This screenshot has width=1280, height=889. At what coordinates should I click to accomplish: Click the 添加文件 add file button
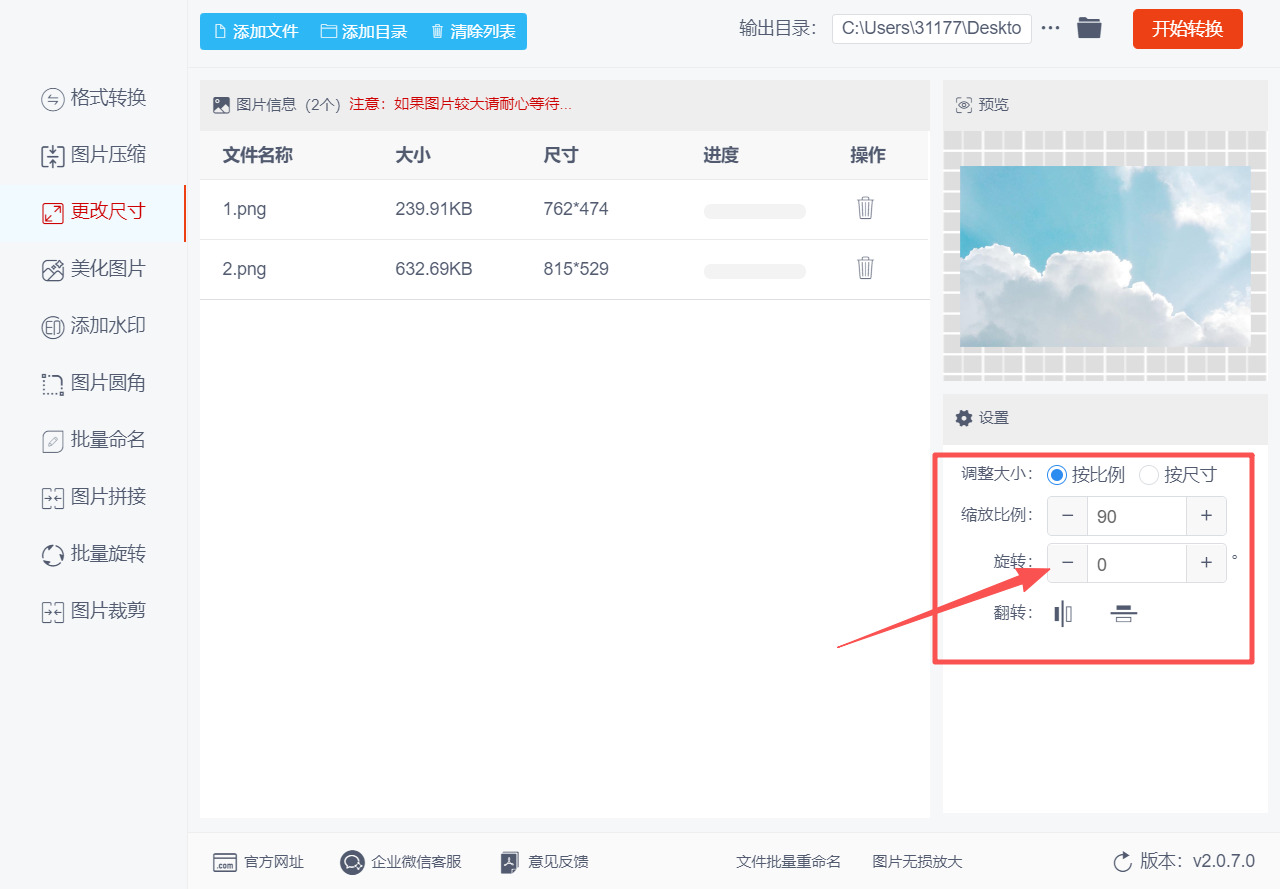pyautogui.click(x=256, y=31)
